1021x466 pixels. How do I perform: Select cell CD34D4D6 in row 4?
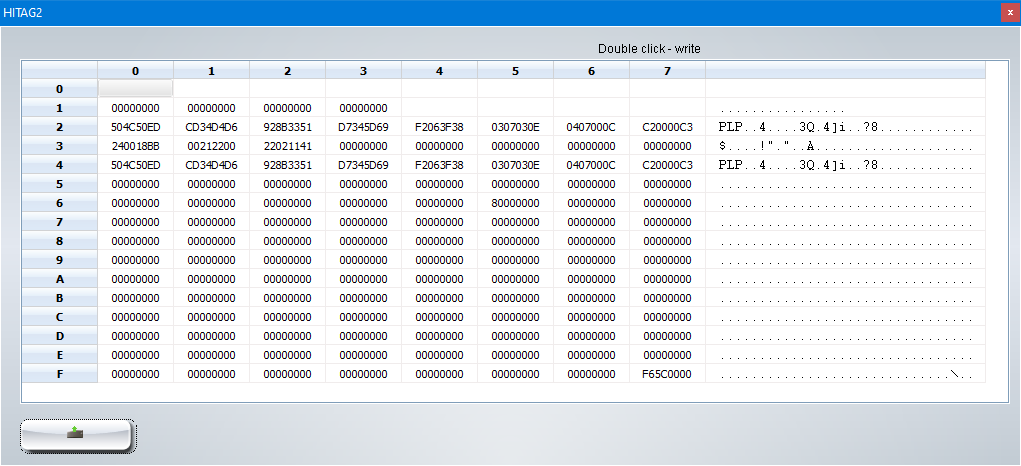(212, 165)
